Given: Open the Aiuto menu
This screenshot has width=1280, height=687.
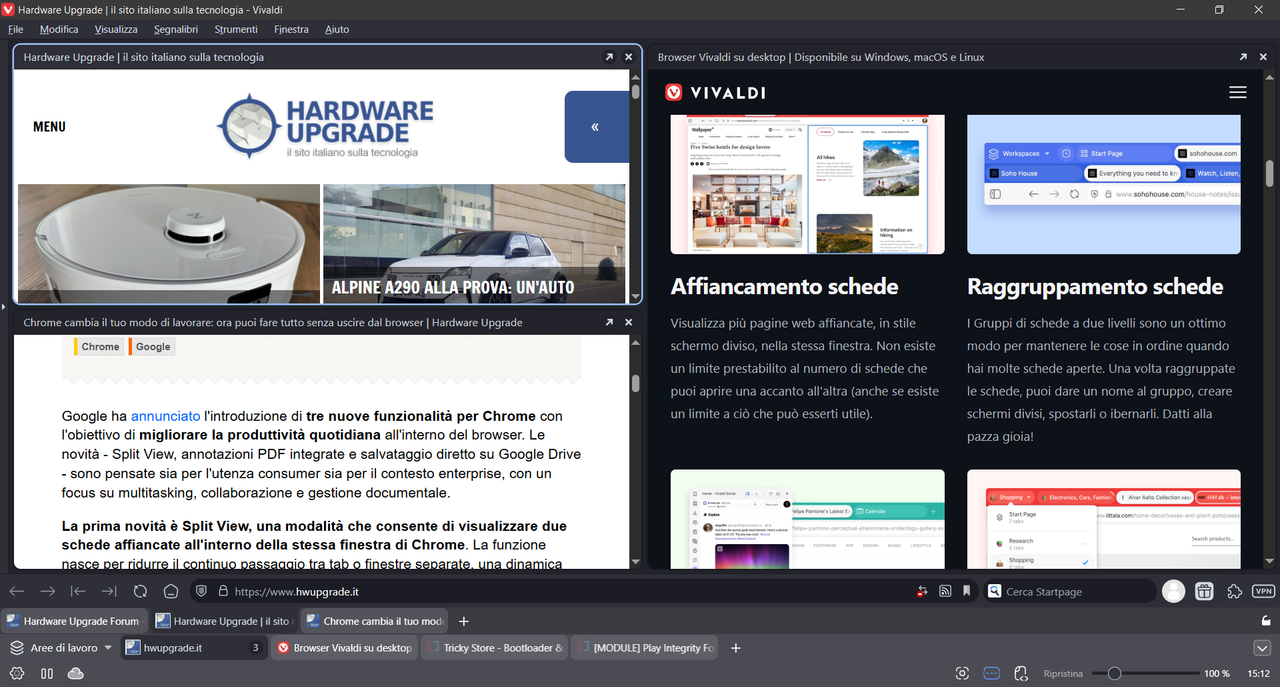Looking at the screenshot, I should click(x=337, y=29).
